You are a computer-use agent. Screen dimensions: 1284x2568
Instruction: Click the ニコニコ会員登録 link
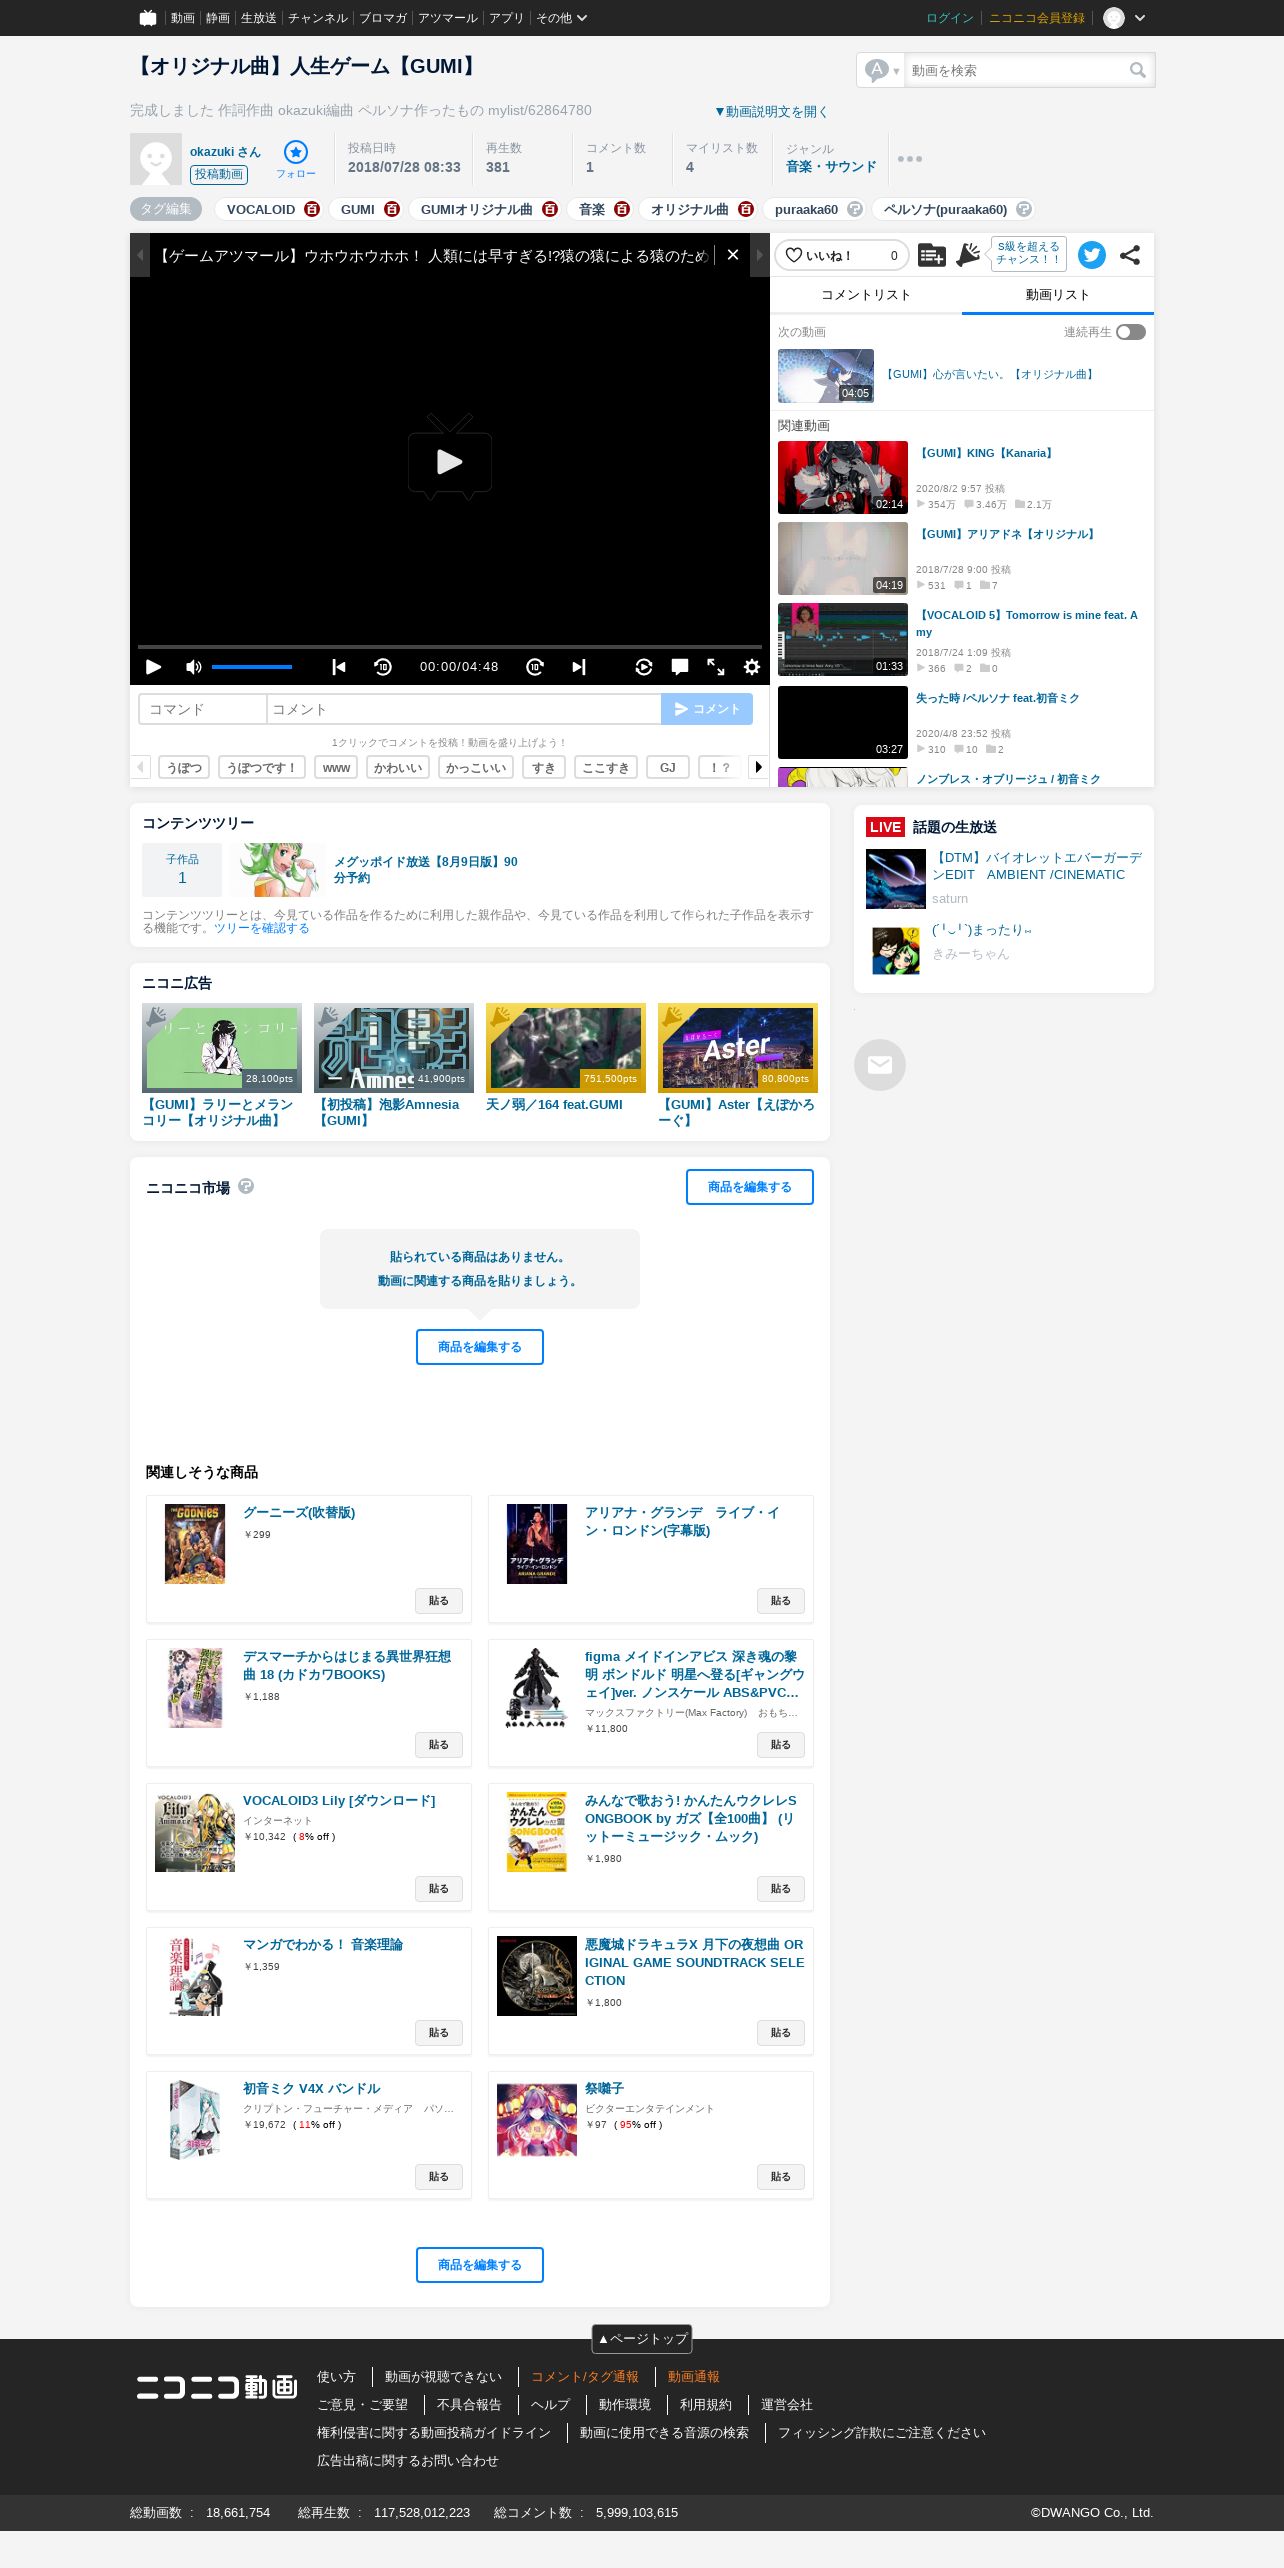point(1037,18)
